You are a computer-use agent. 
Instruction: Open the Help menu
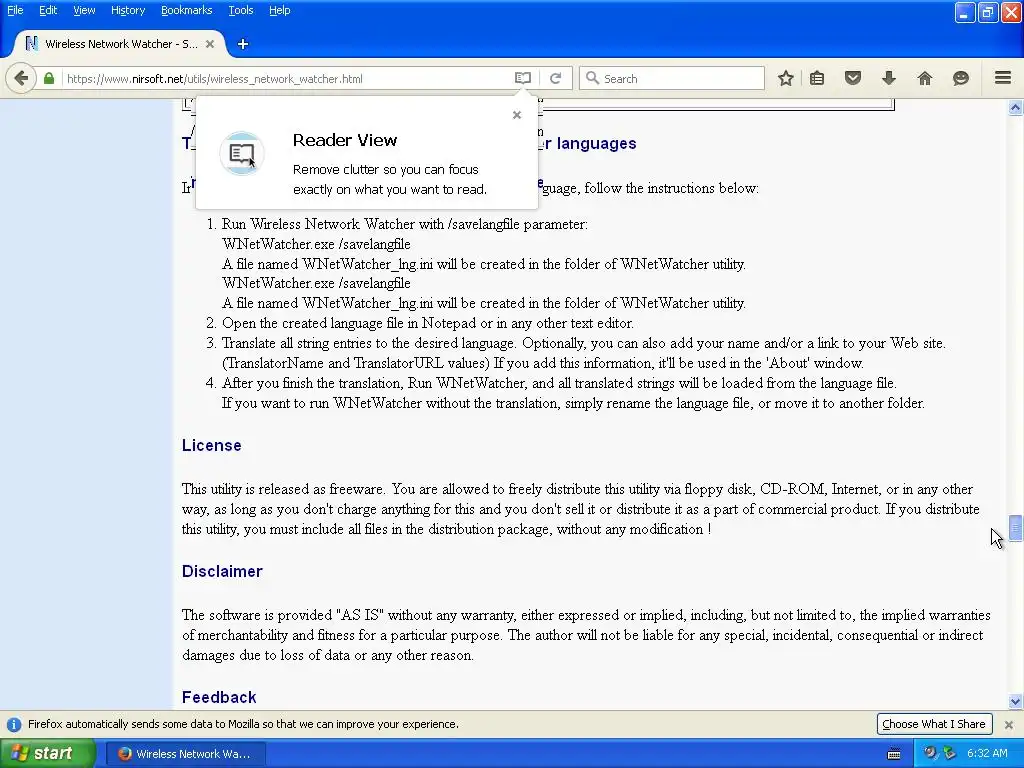pyautogui.click(x=280, y=10)
